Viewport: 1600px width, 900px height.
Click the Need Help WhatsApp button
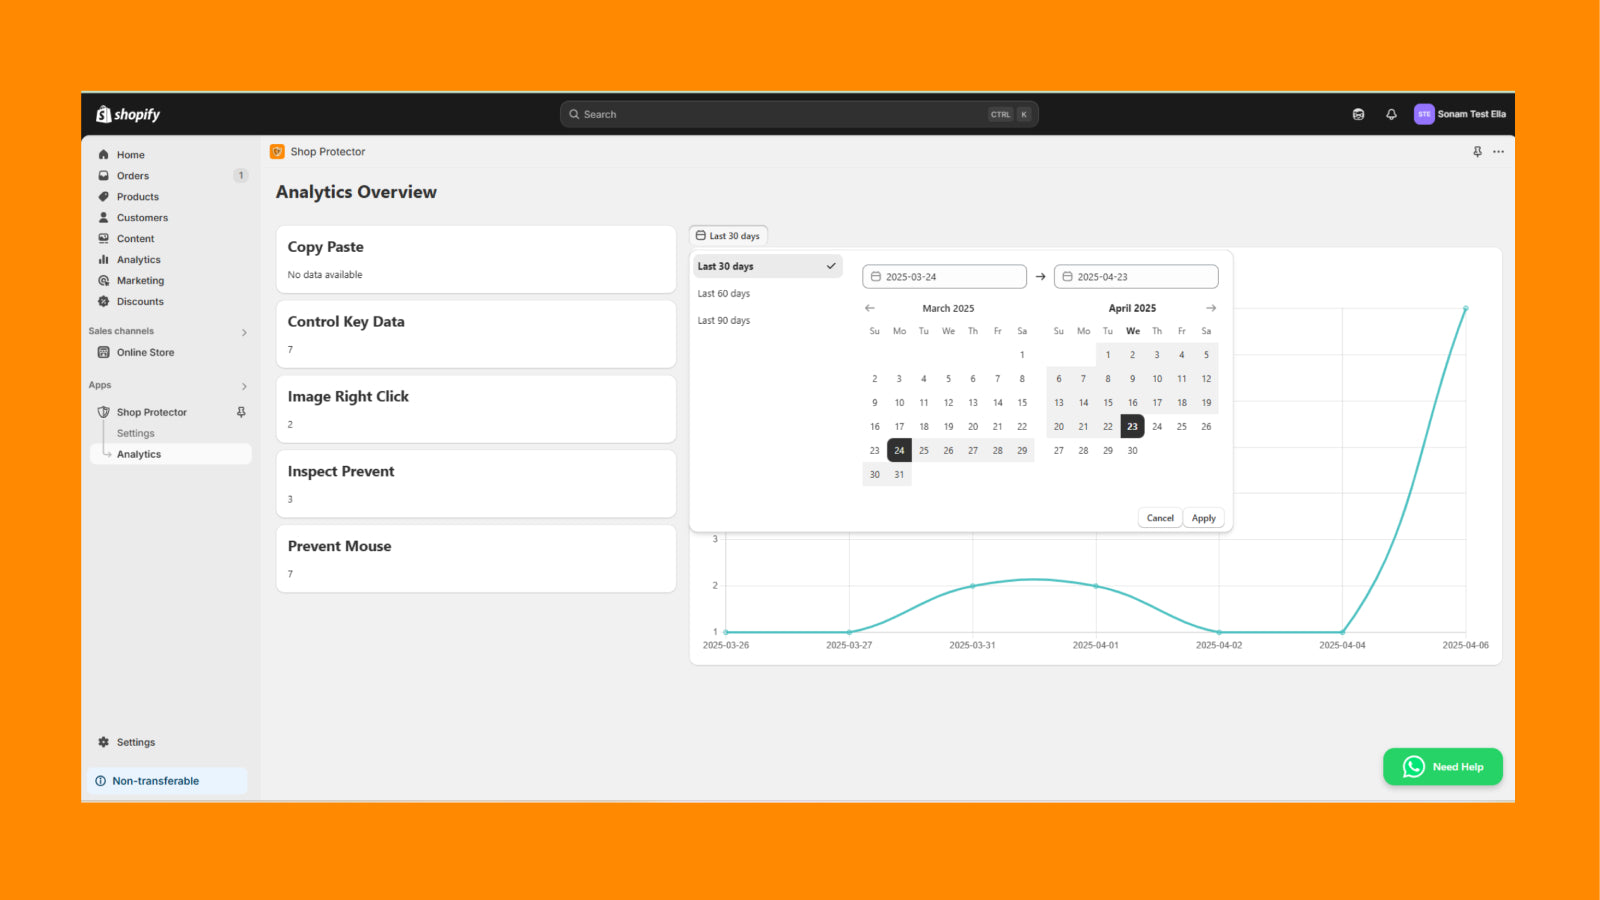1443,766
